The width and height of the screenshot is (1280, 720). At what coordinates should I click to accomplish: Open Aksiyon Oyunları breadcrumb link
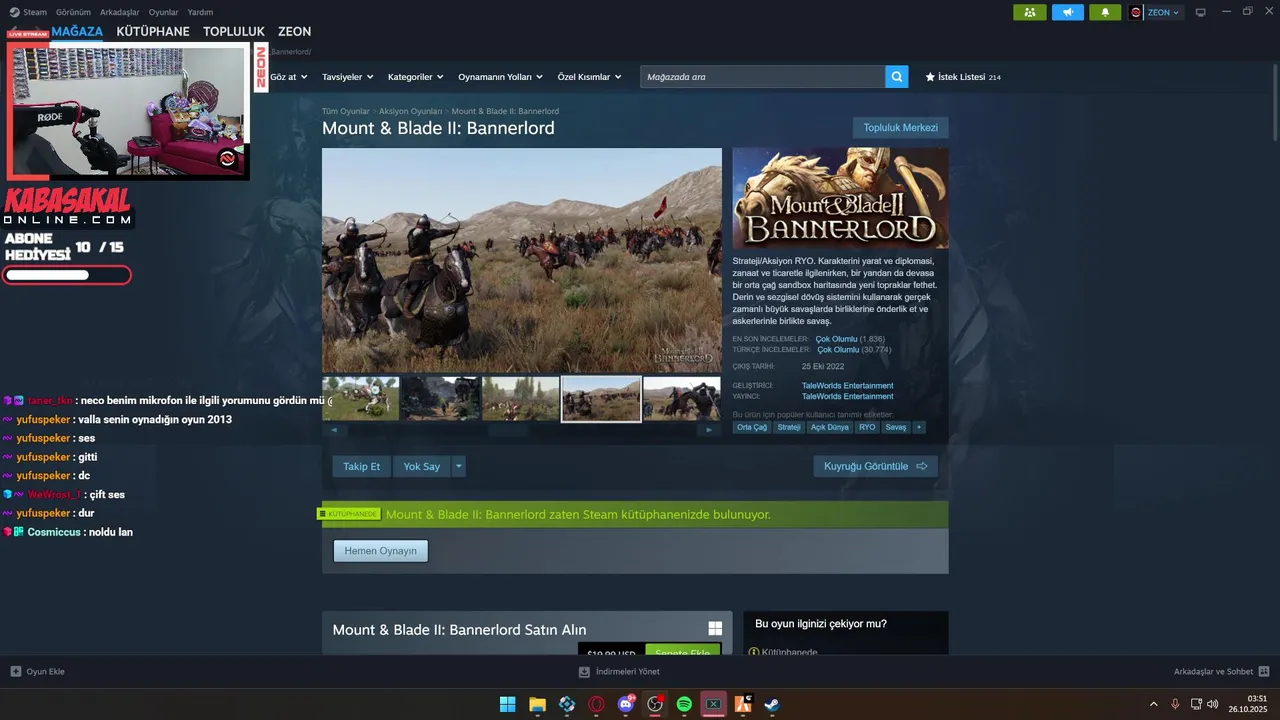click(410, 111)
